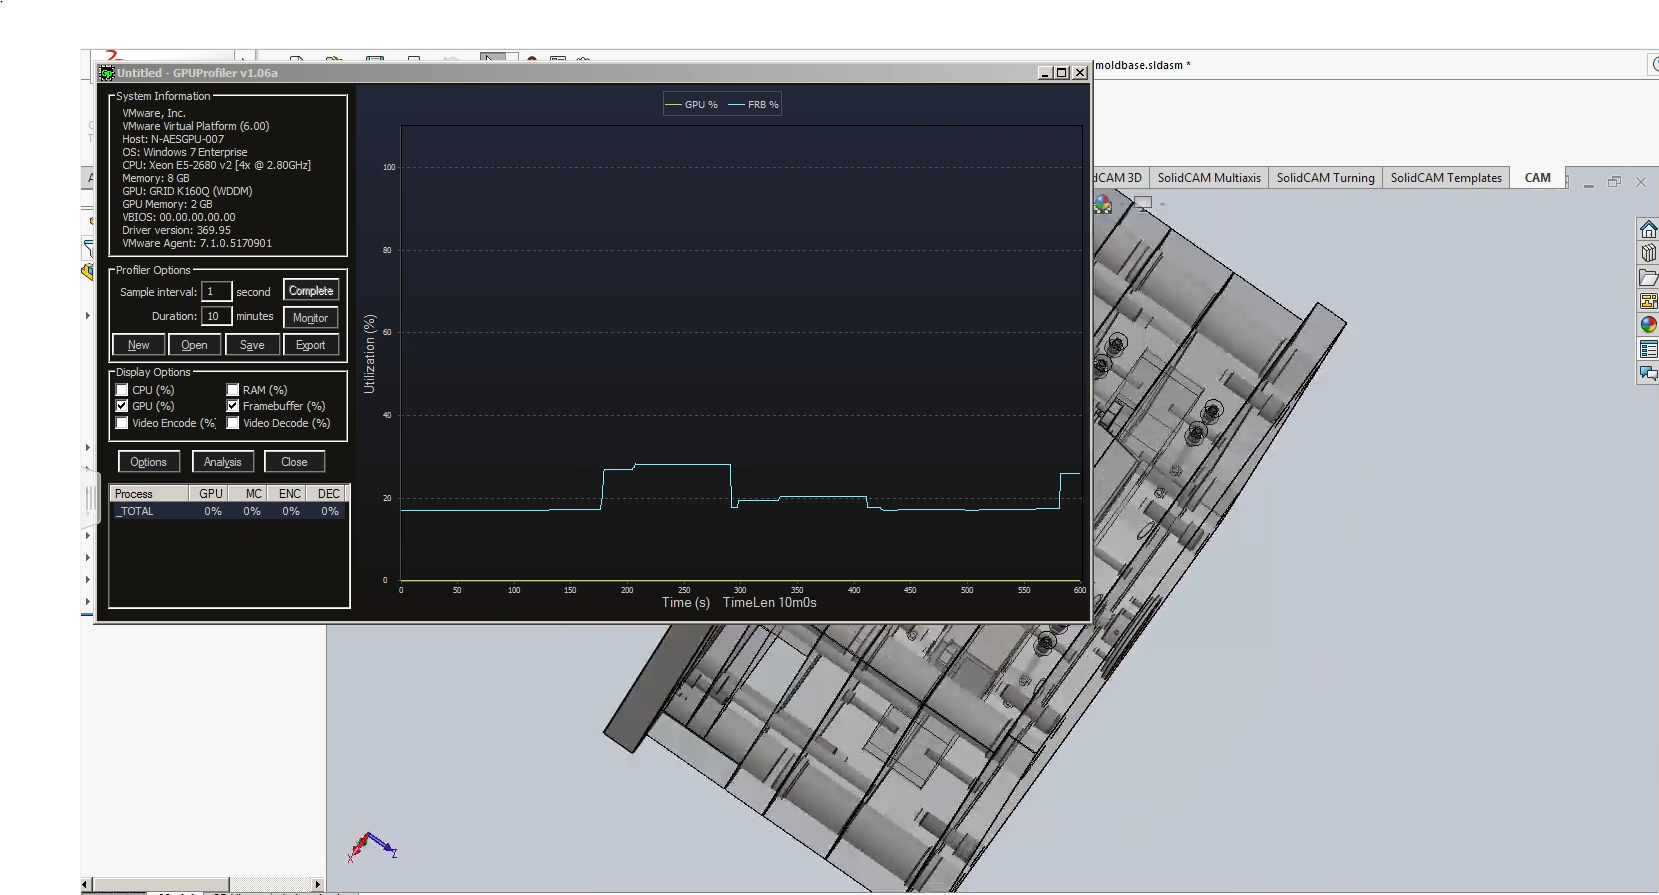Click the Close button below Display Options

[x=294, y=462]
